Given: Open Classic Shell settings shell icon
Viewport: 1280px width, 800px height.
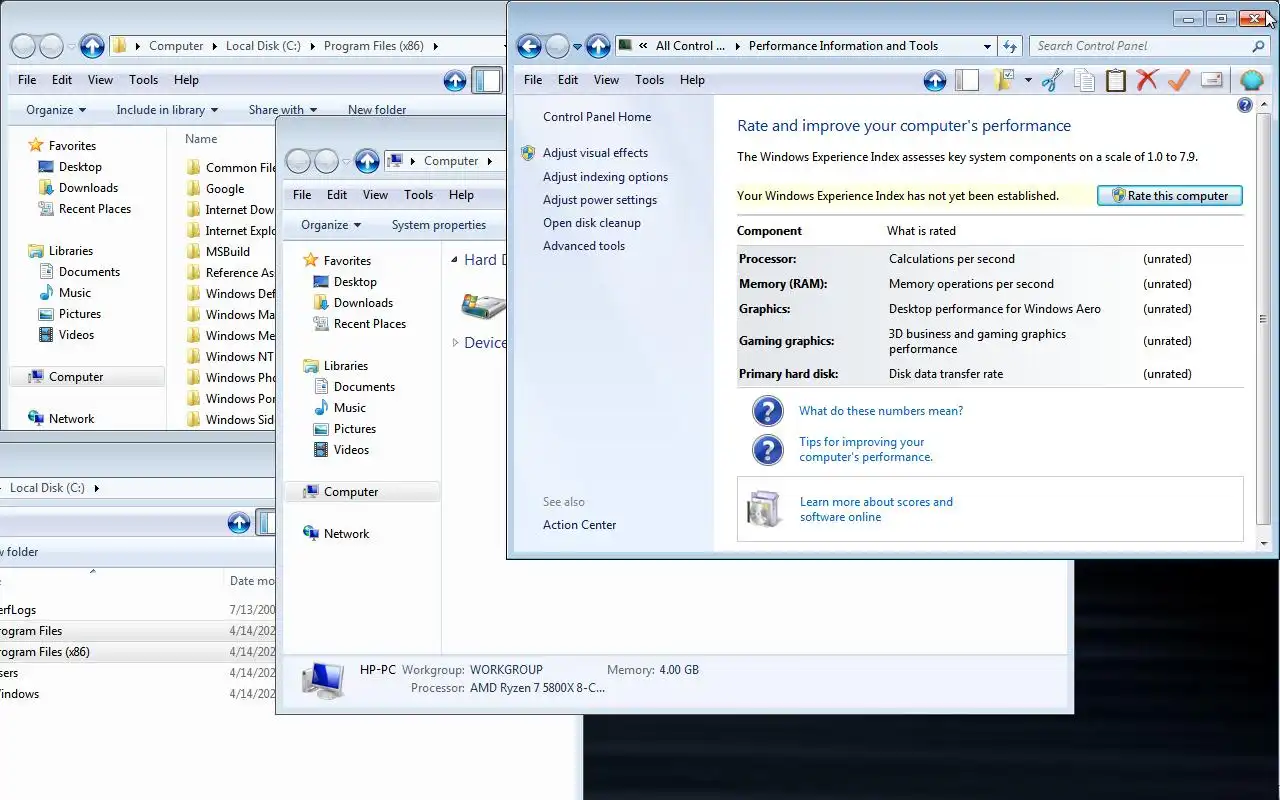Looking at the screenshot, I should click(1251, 81).
